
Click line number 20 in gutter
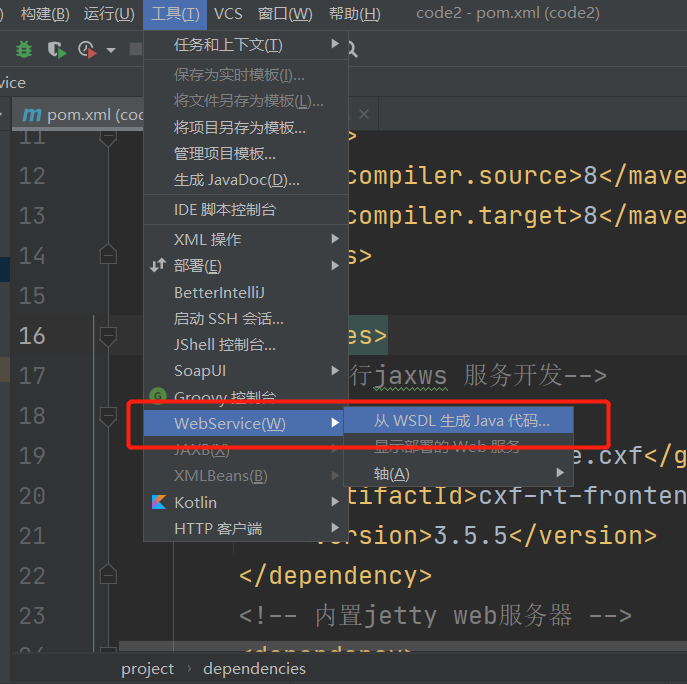pyautogui.click(x=32, y=496)
